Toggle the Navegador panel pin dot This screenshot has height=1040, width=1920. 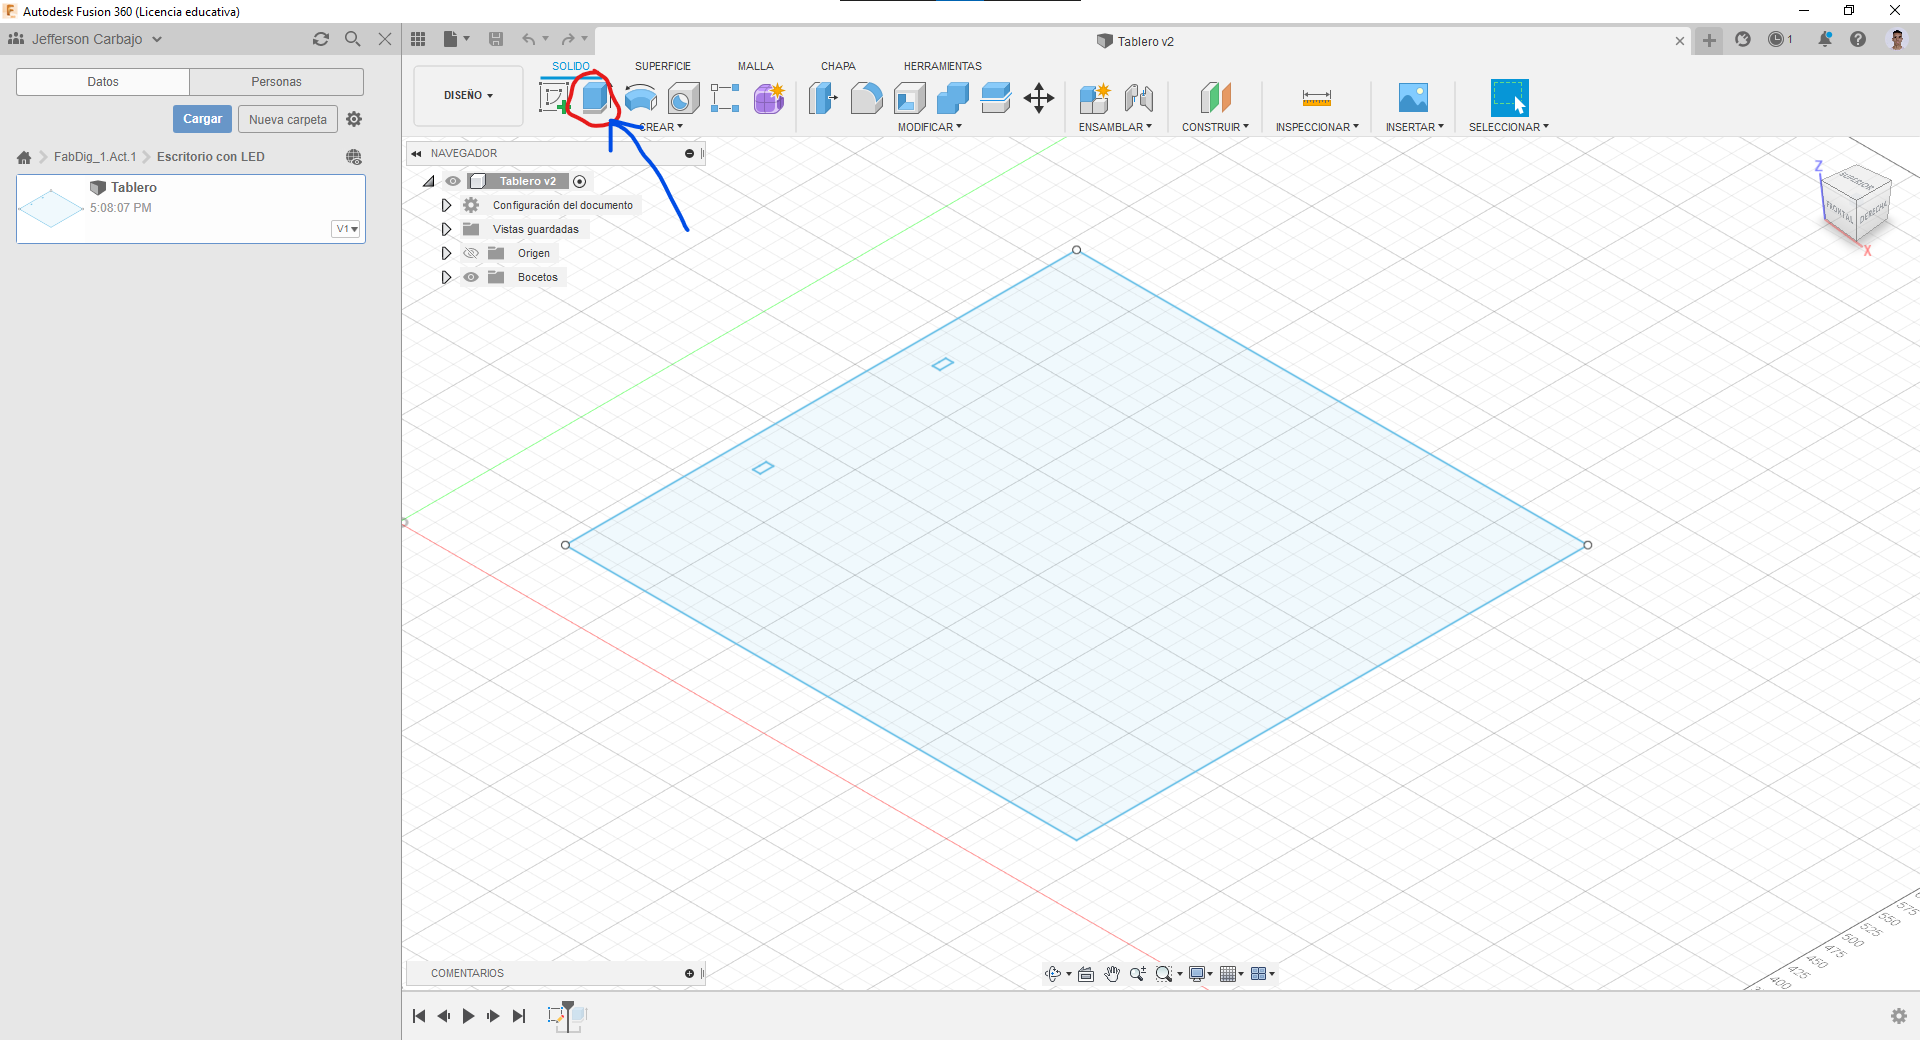[690, 153]
